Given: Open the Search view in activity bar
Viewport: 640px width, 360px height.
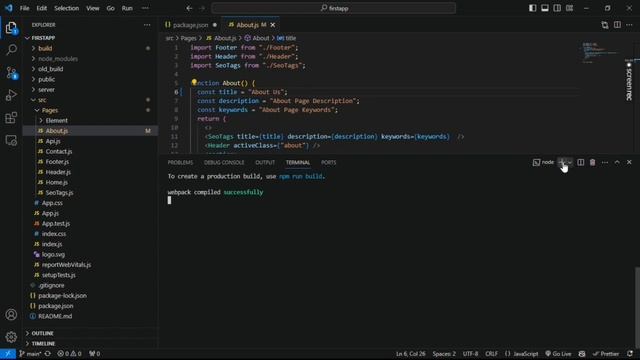Looking at the screenshot, I should [x=11, y=50].
